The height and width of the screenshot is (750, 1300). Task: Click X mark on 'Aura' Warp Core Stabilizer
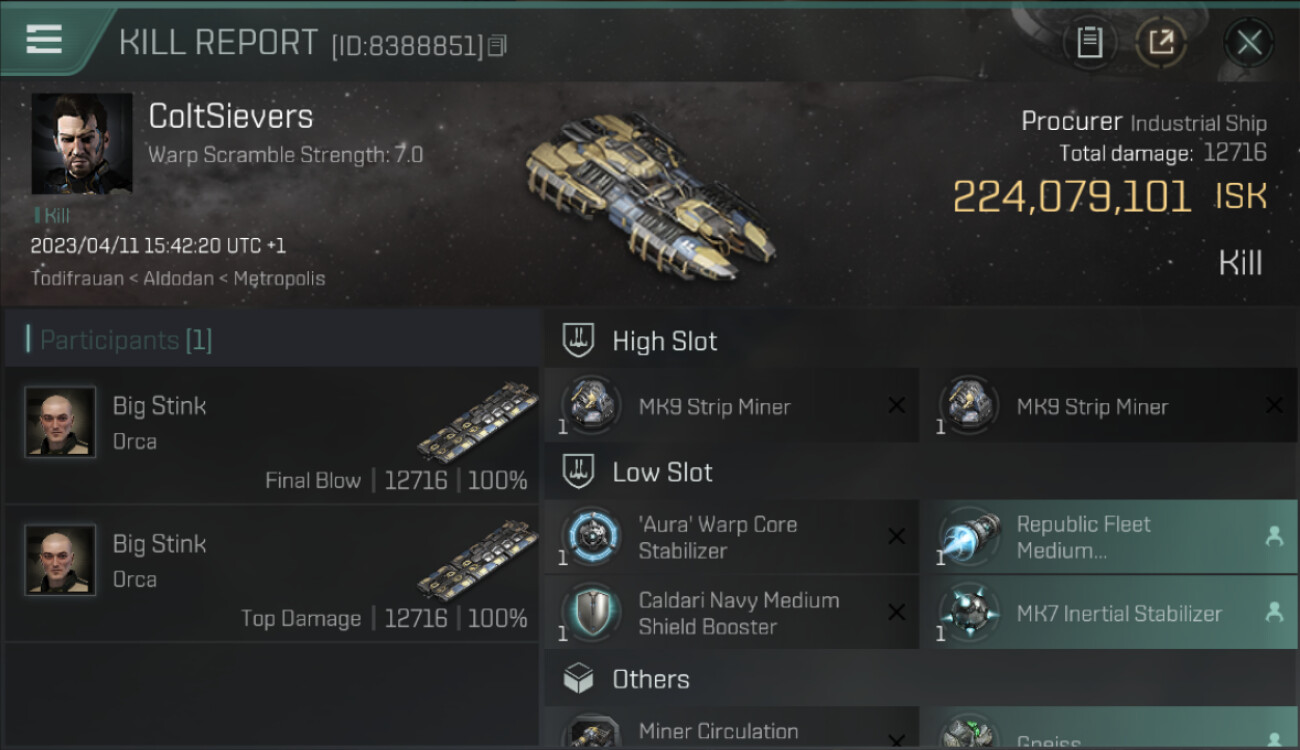pos(897,536)
